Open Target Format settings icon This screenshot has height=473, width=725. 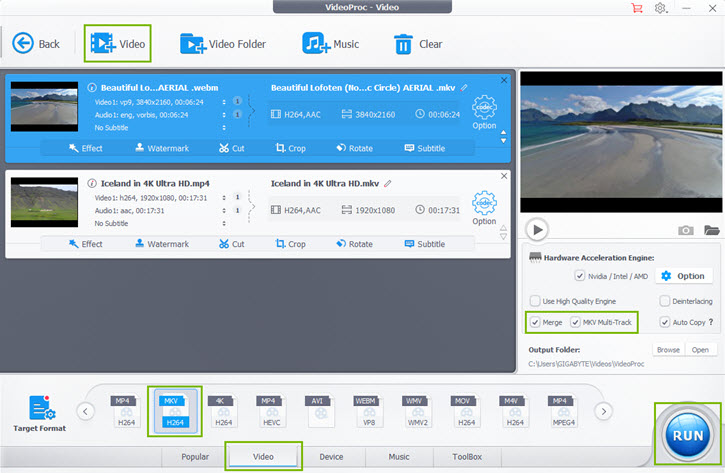coord(42,410)
